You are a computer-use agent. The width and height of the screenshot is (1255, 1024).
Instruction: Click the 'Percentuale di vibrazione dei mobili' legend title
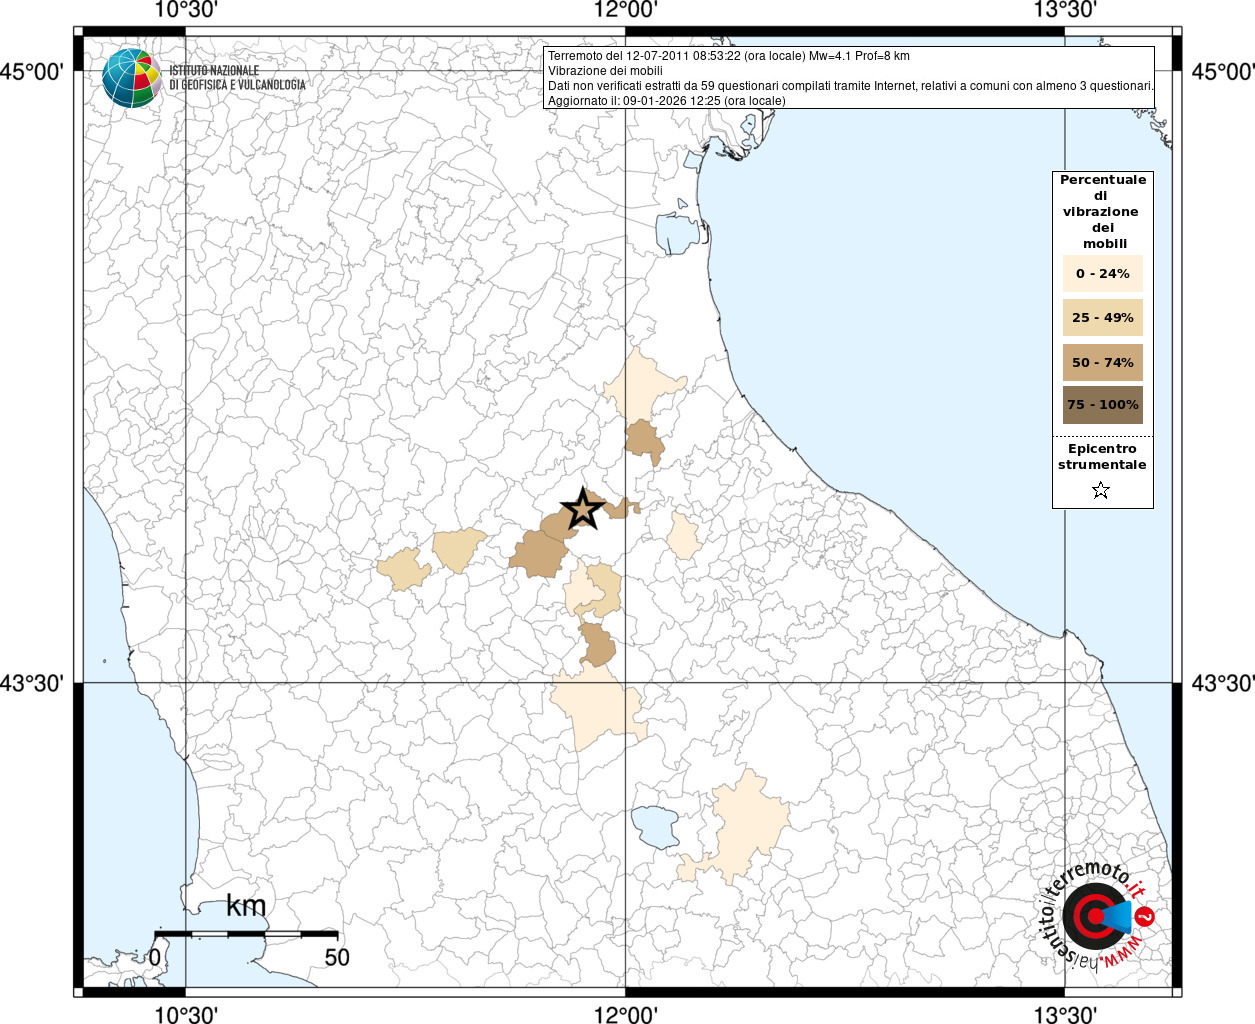1102,211
